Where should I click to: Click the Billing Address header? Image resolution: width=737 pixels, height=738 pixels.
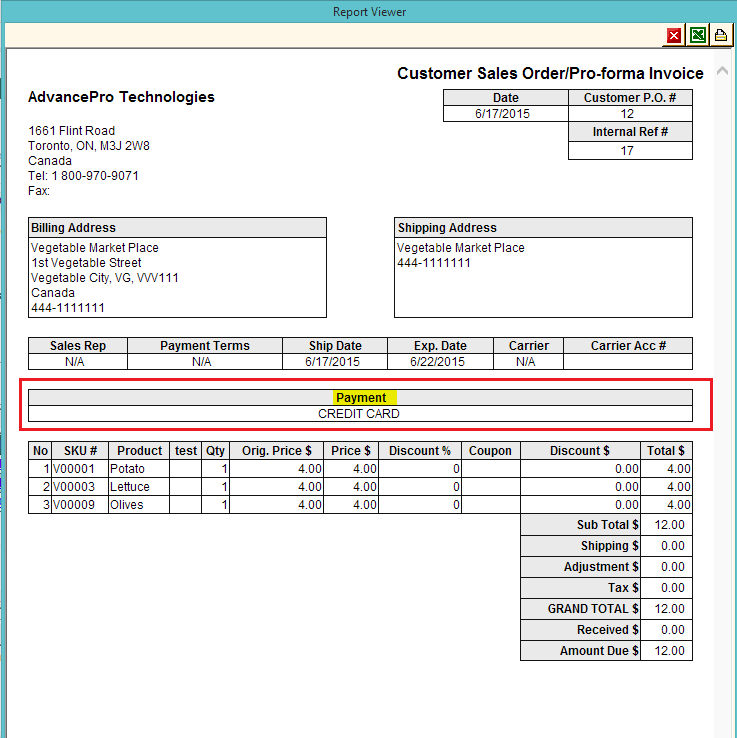click(74, 228)
